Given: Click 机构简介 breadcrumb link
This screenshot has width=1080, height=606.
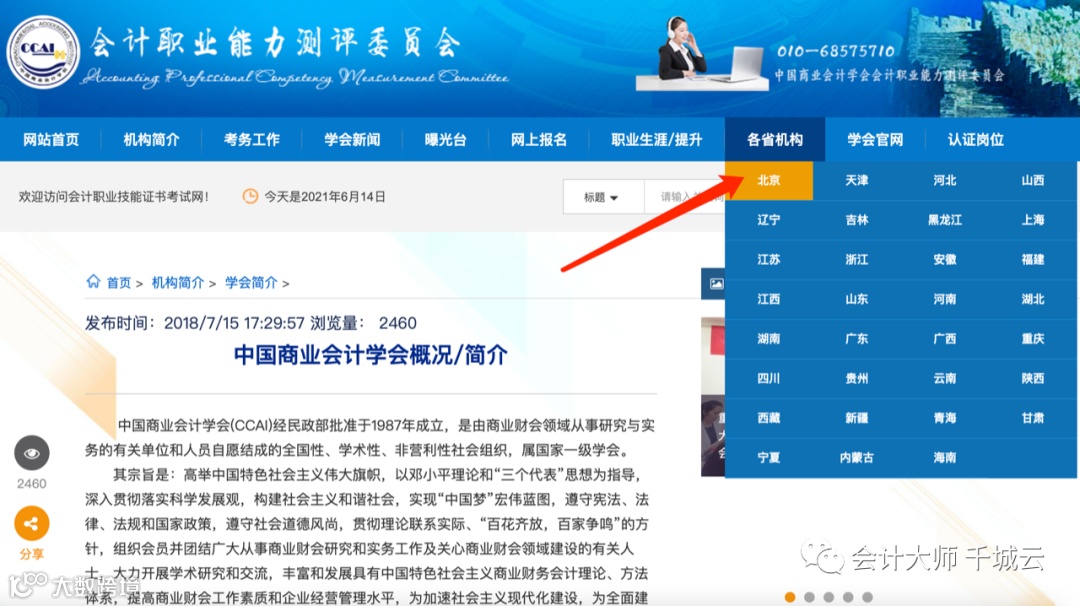Looking at the screenshot, I should (178, 282).
